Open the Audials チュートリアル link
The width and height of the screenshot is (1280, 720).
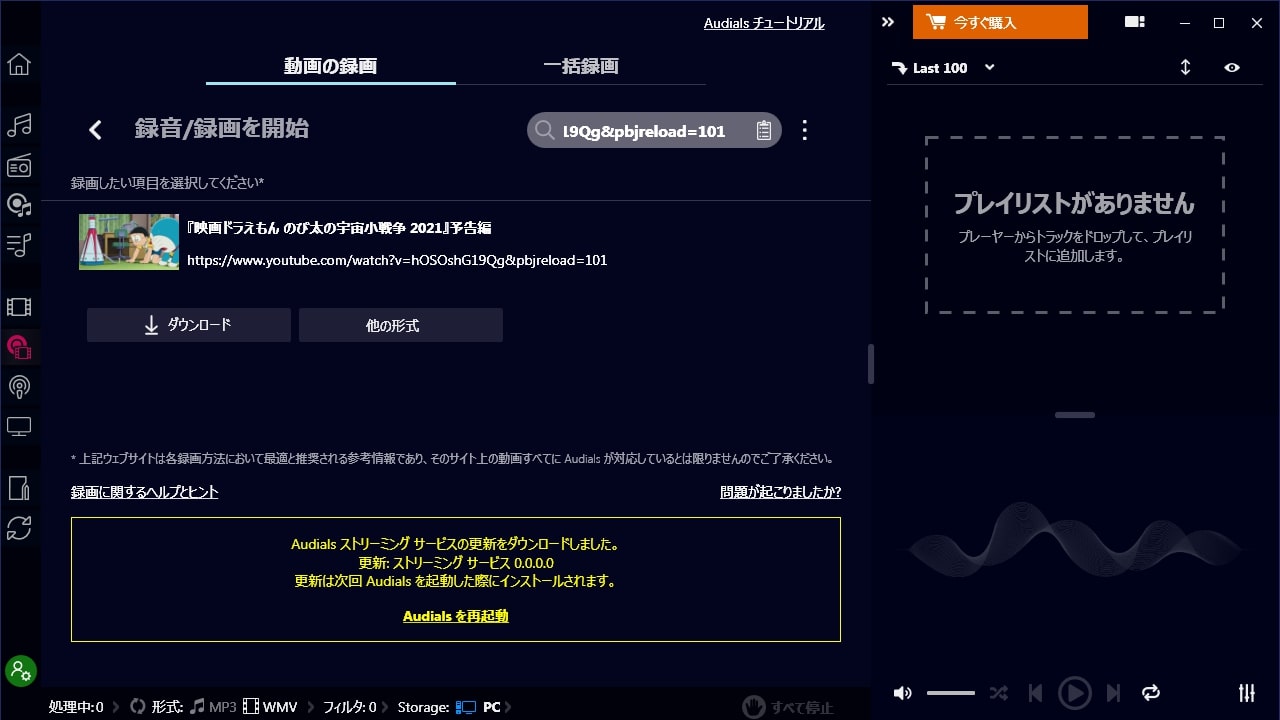(x=764, y=23)
